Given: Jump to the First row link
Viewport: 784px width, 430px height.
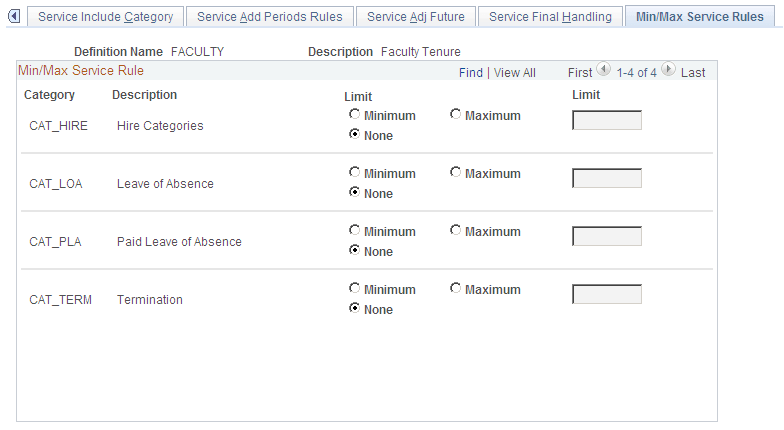Looking at the screenshot, I should click(x=580, y=73).
